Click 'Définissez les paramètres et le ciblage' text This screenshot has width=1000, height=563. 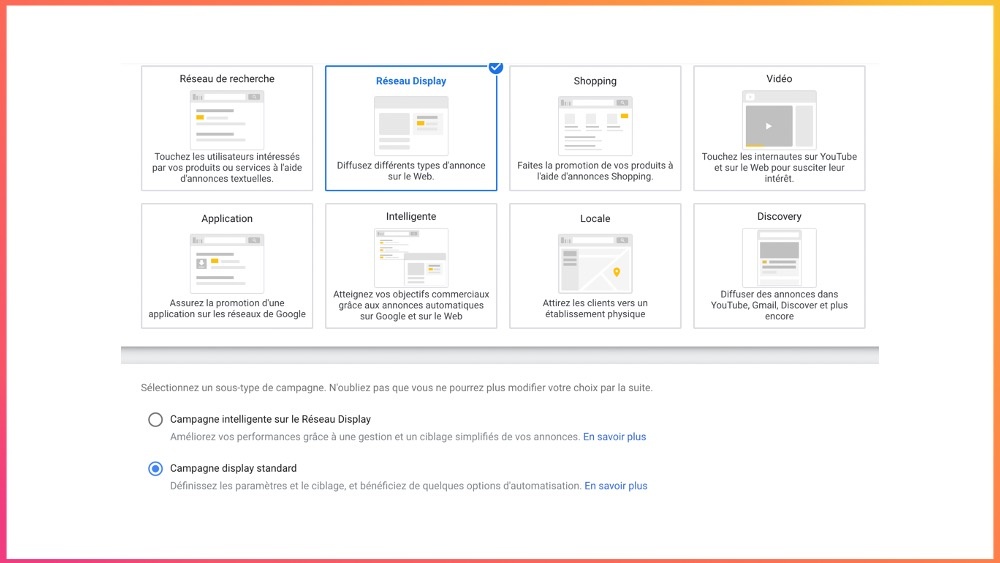point(376,486)
